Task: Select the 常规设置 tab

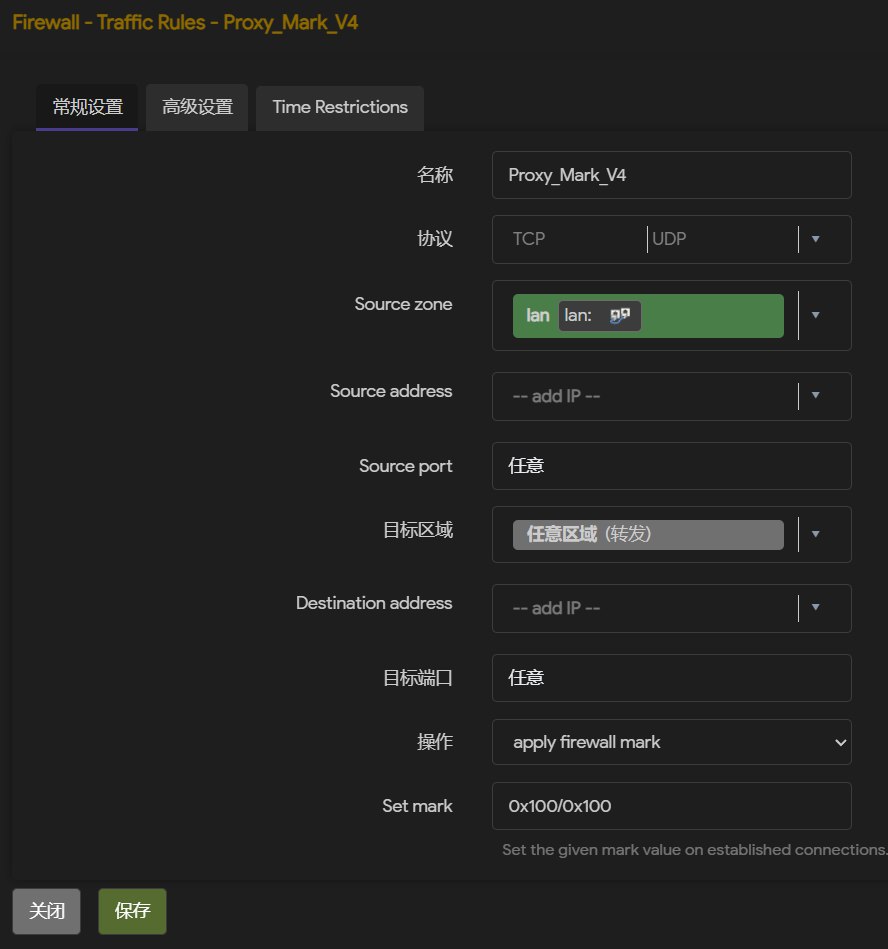Action: point(87,107)
